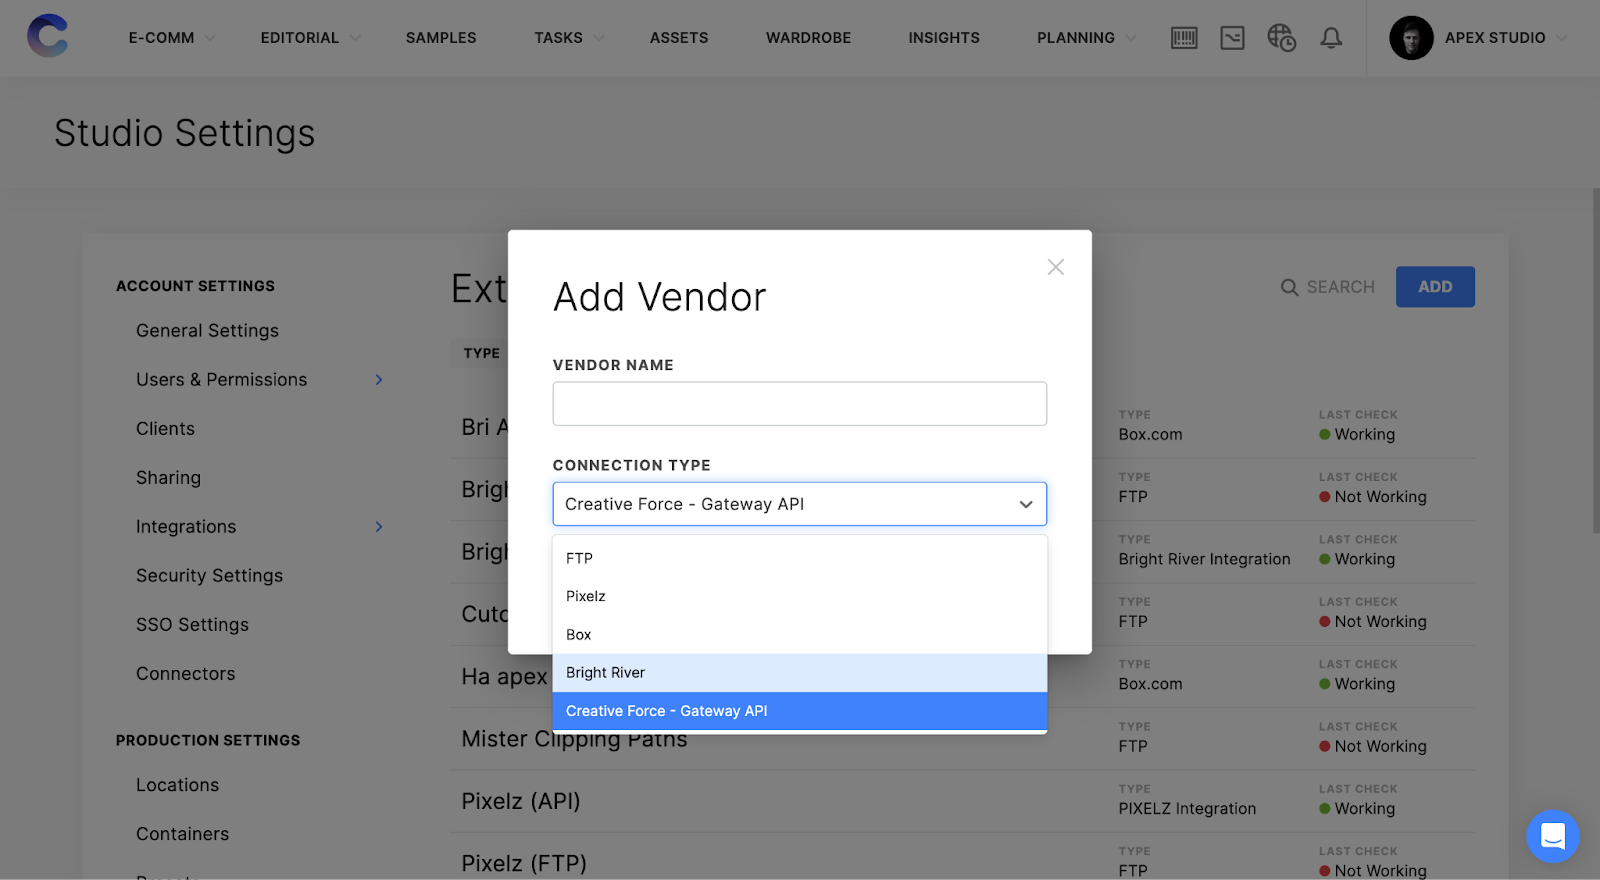Open the chat support bubble
The width and height of the screenshot is (1600, 880).
click(x=1553, y=836)
